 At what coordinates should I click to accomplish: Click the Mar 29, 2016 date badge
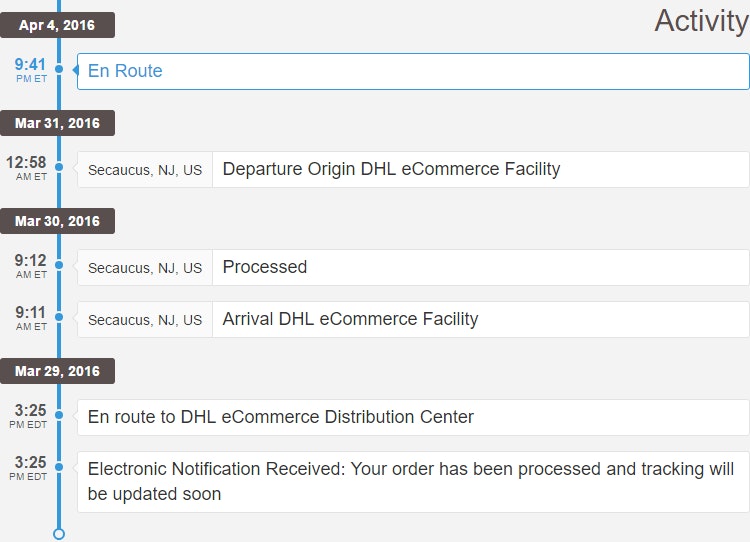tap(57, 371)
